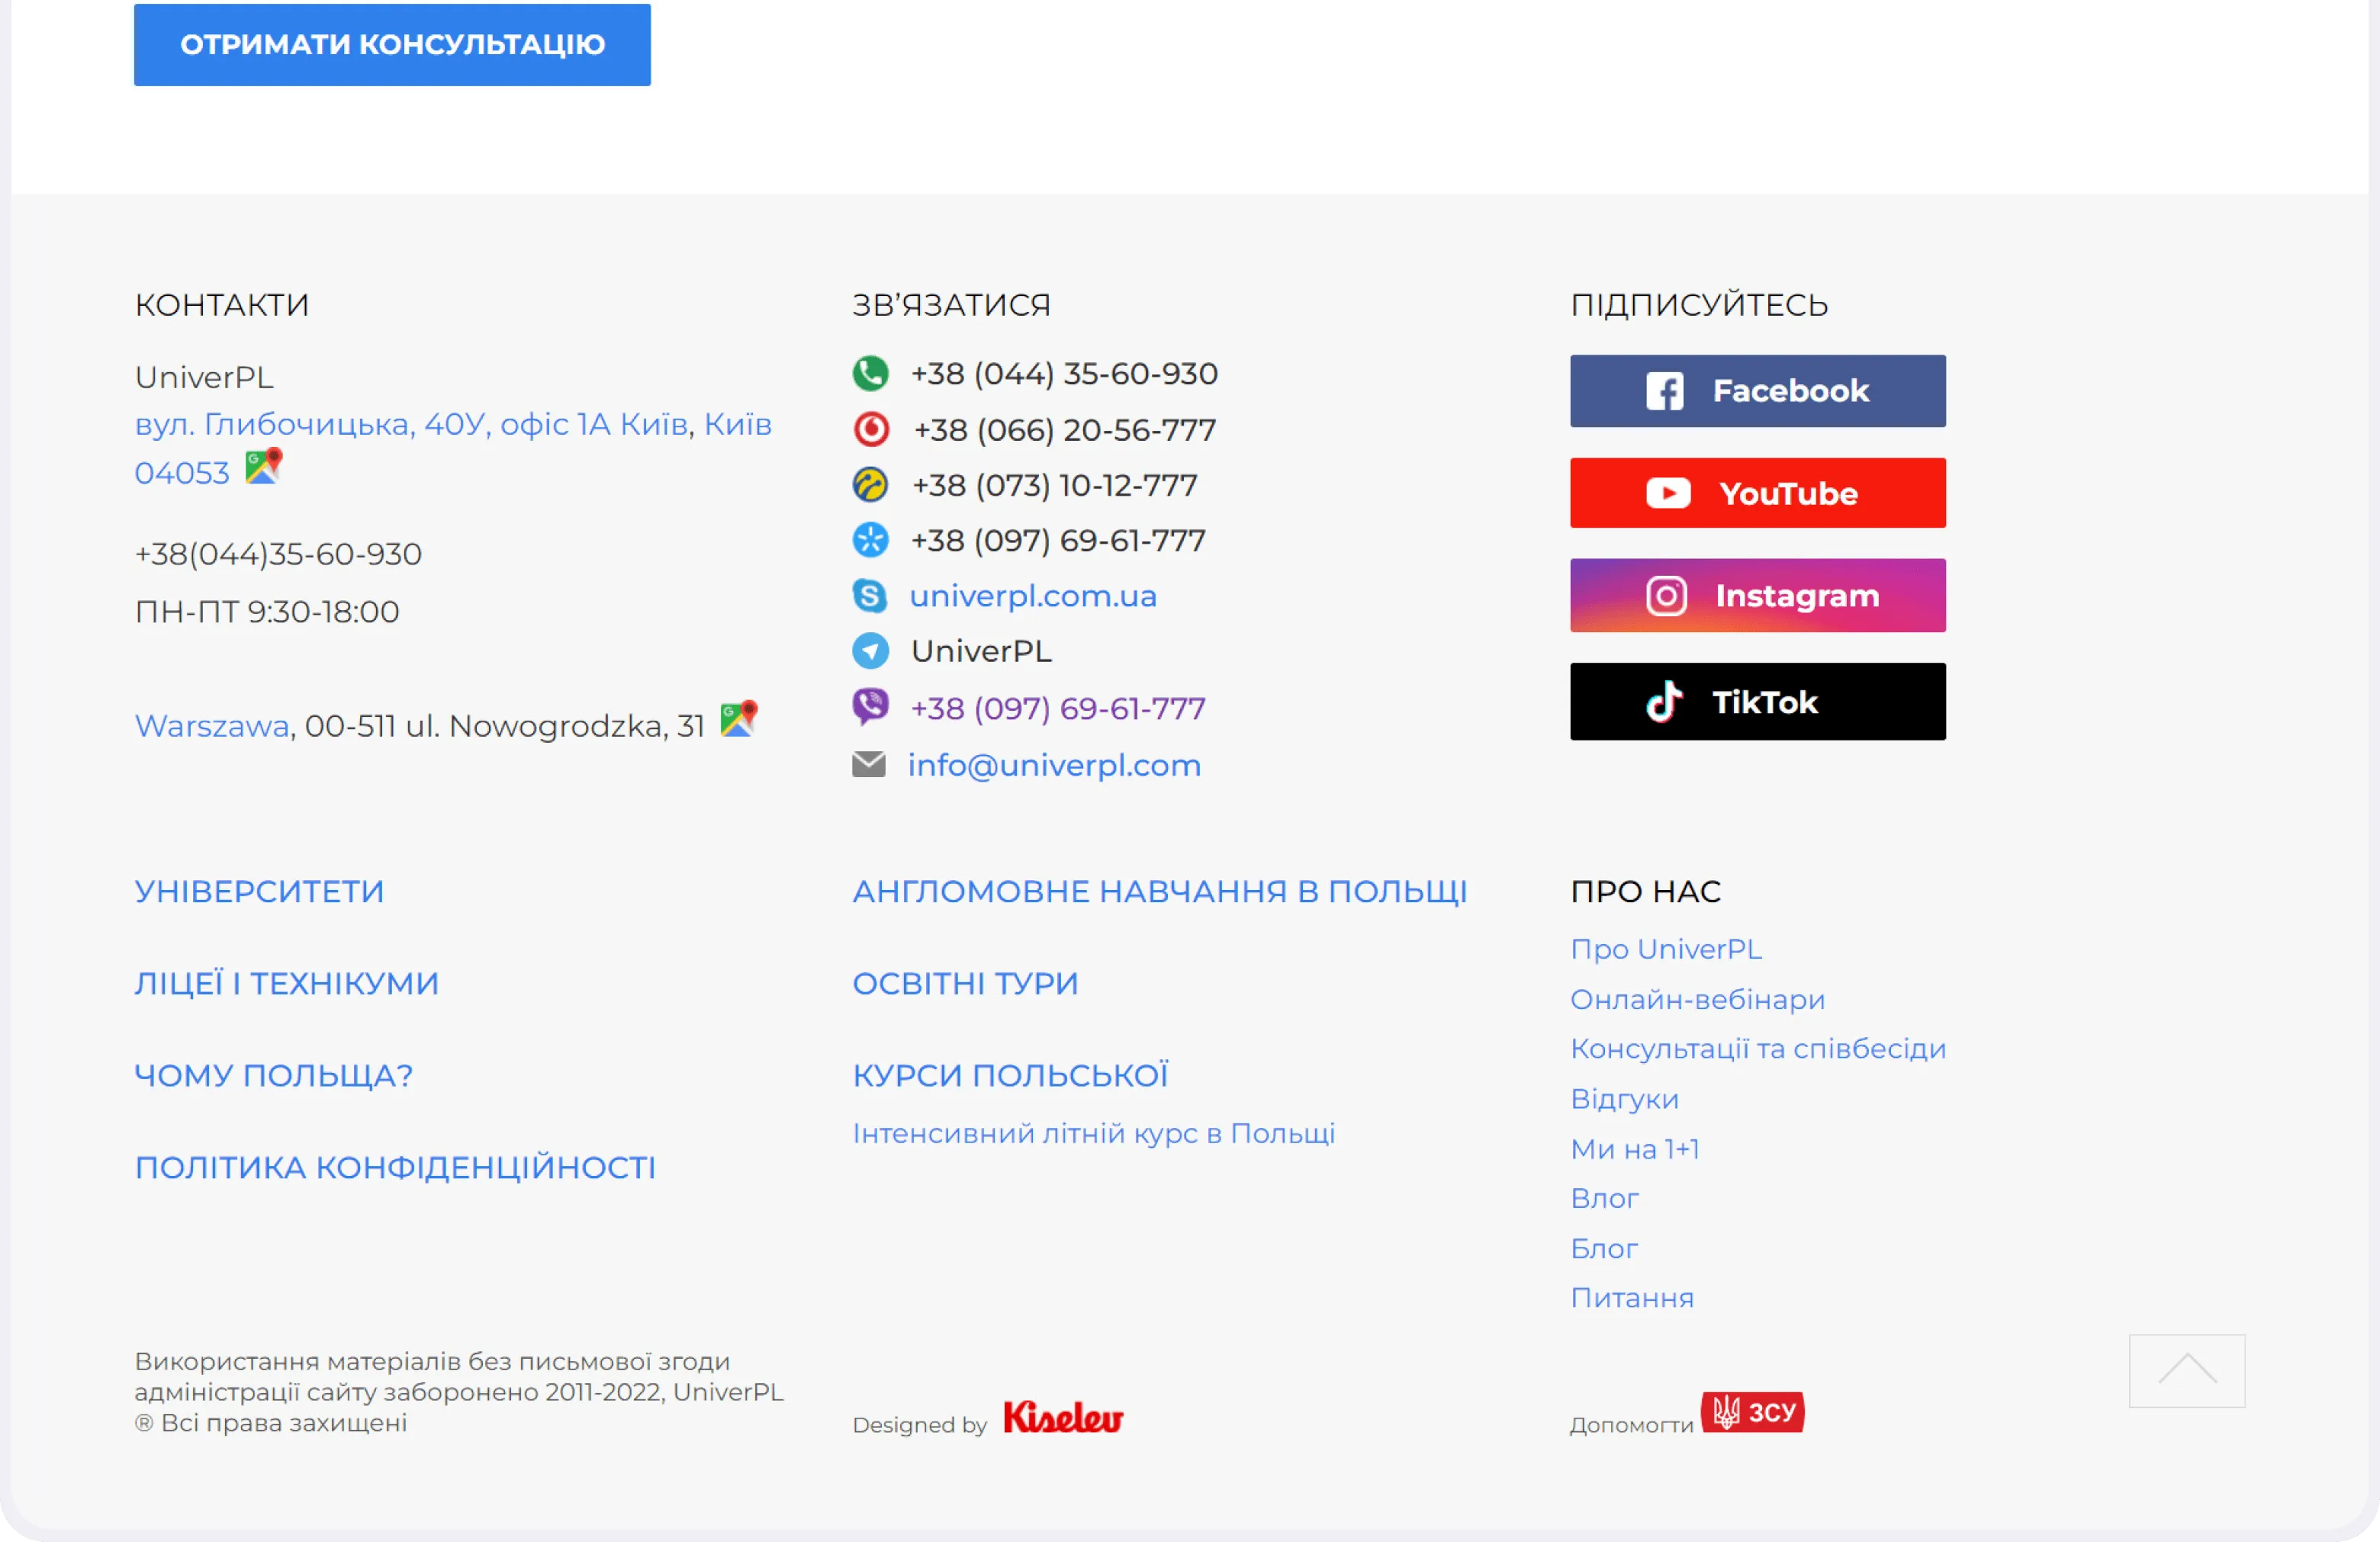2380x1542 pixels.
Task: Click ПОЛІТИКА КОНФІДЕНЦІЙНОСТІ link
Action: (x=395, y=1167)
